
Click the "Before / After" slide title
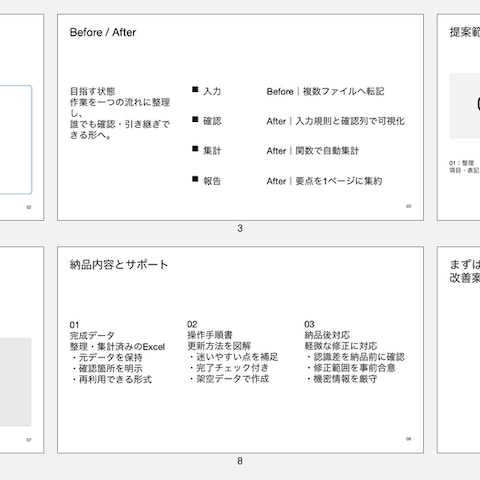tap(103, 32)
